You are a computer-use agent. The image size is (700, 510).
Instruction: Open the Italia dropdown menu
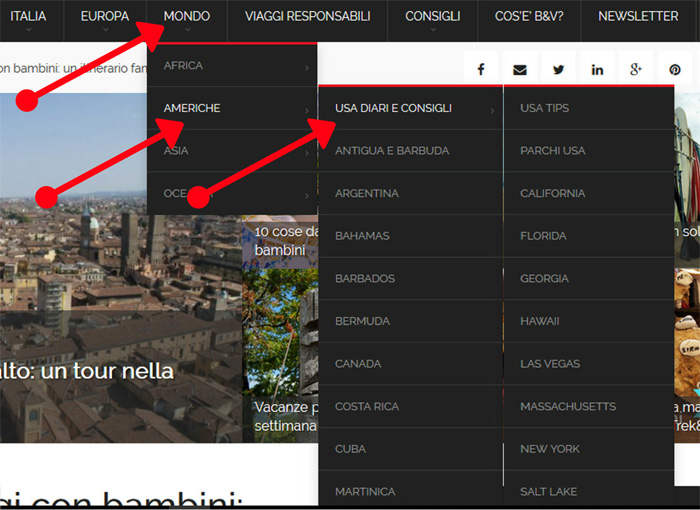(28, 17)
